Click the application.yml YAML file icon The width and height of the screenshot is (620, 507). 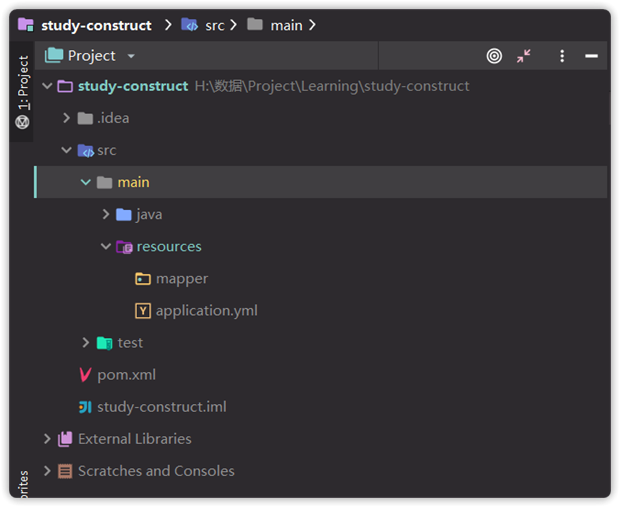click(143, 311)
